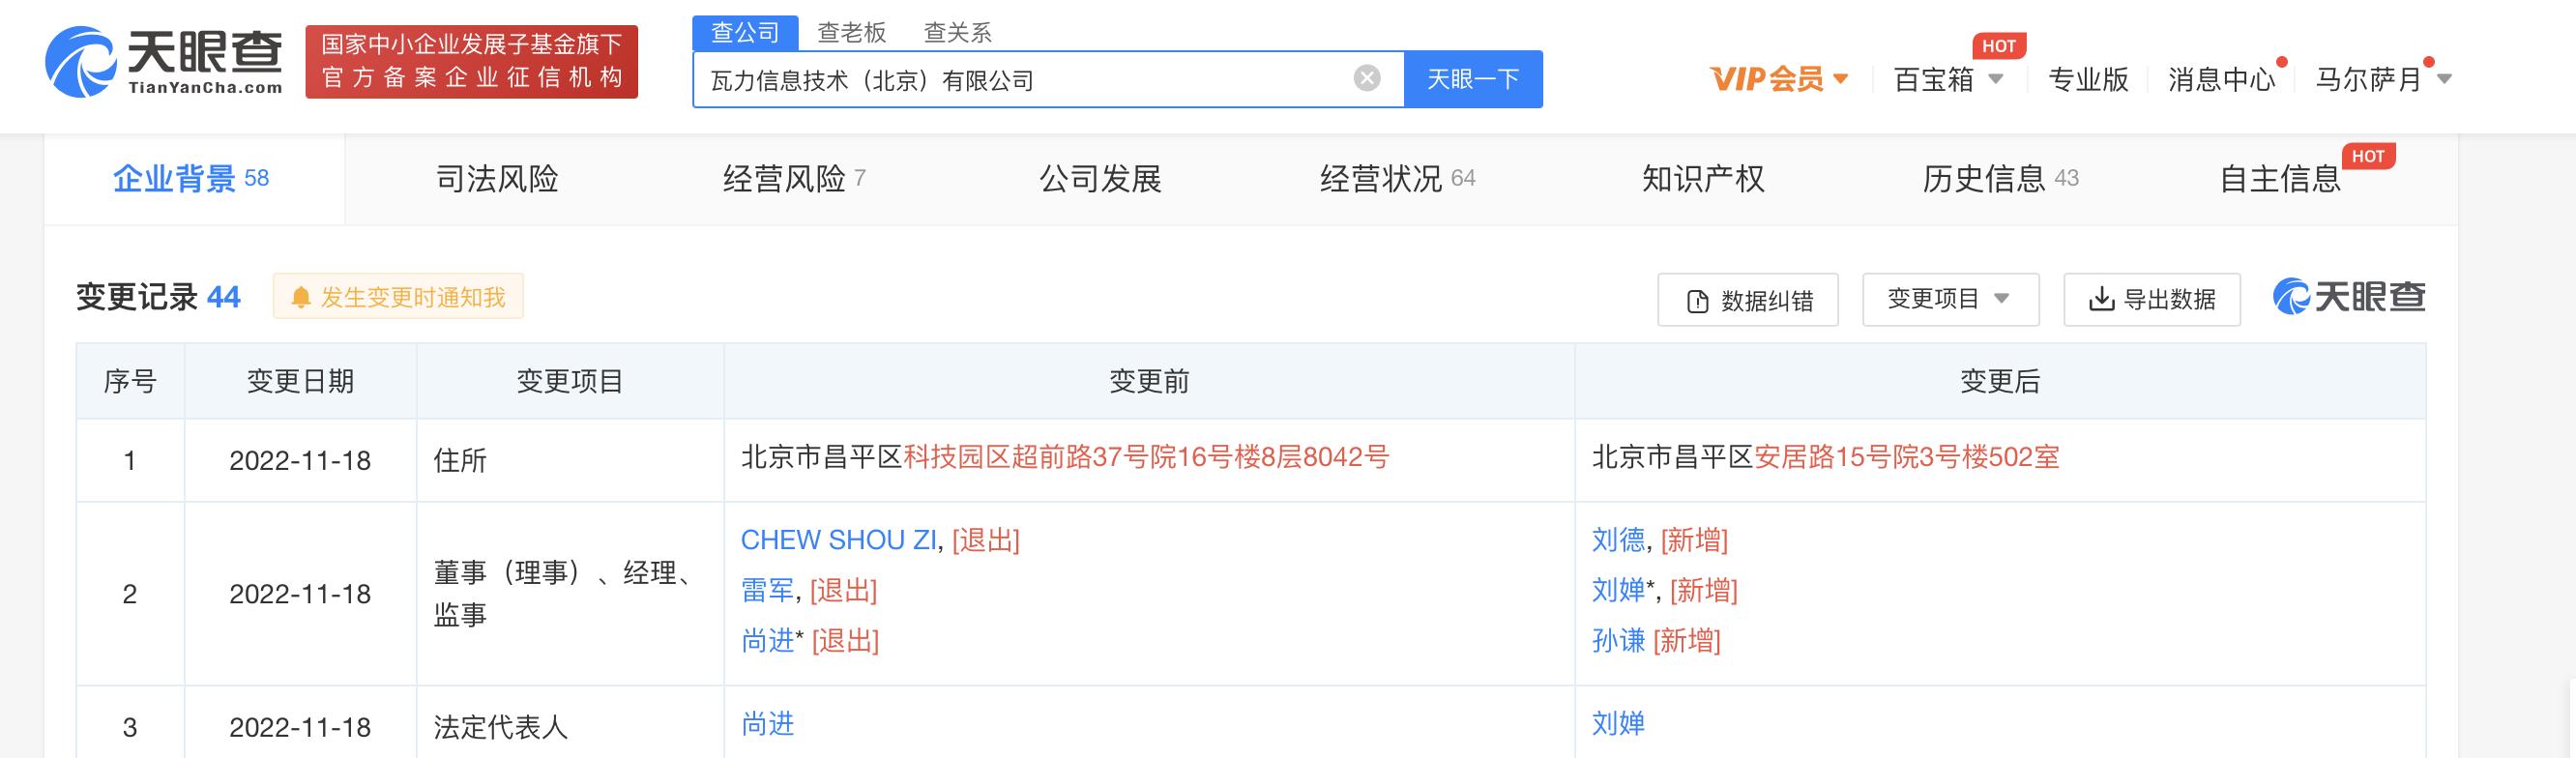2576x758 pixels.
Task: Open the 自主信息 tab
Action: coord(2281,179)
